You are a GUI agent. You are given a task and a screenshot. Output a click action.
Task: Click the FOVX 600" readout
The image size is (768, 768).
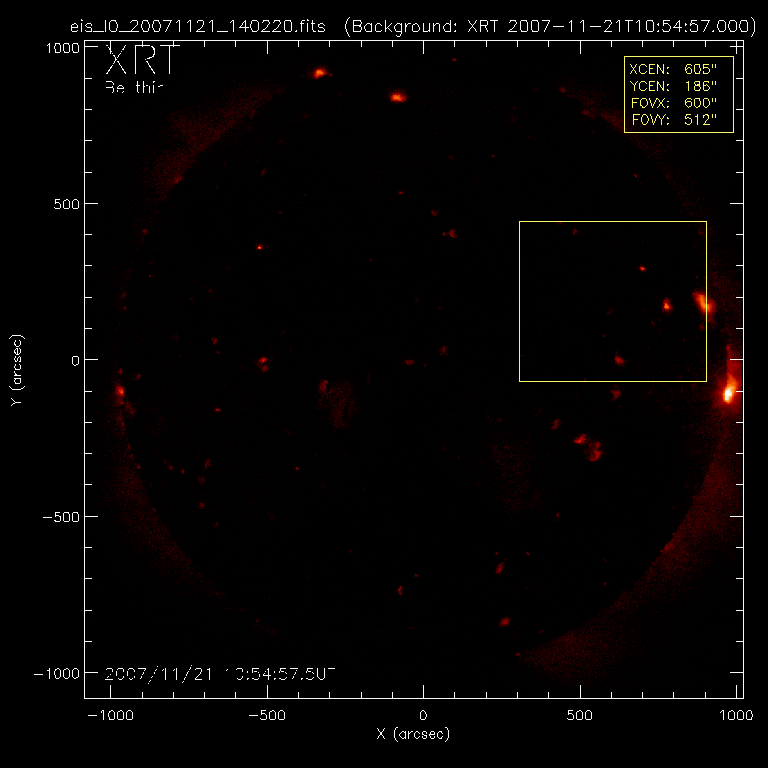pyautogui.click(x=678, y=104)
